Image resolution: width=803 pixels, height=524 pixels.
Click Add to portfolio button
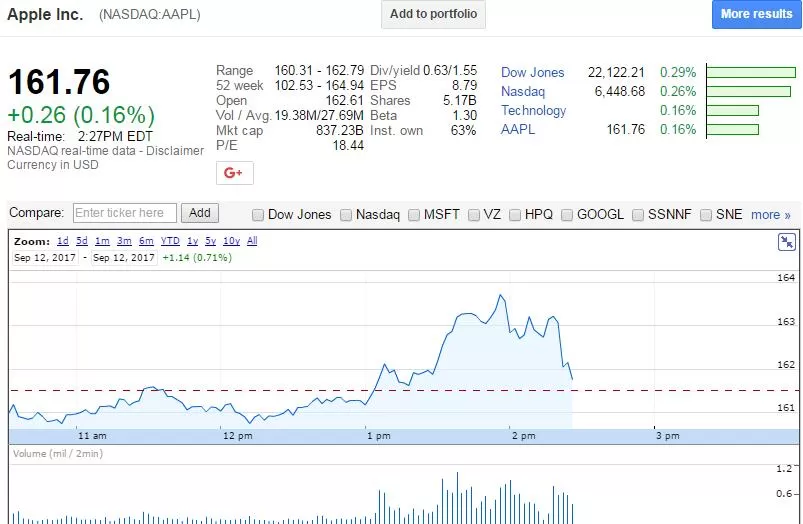[433, 14]
